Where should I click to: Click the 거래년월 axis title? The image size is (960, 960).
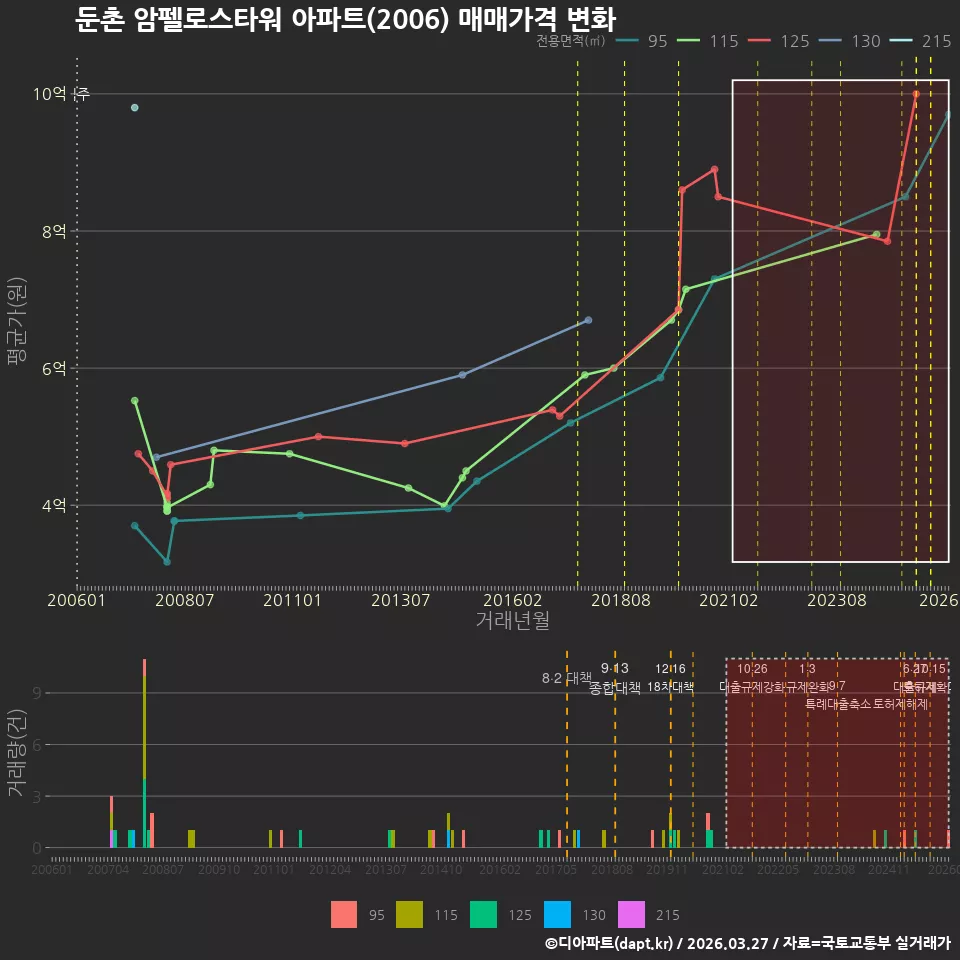click(x=512, y=620)
